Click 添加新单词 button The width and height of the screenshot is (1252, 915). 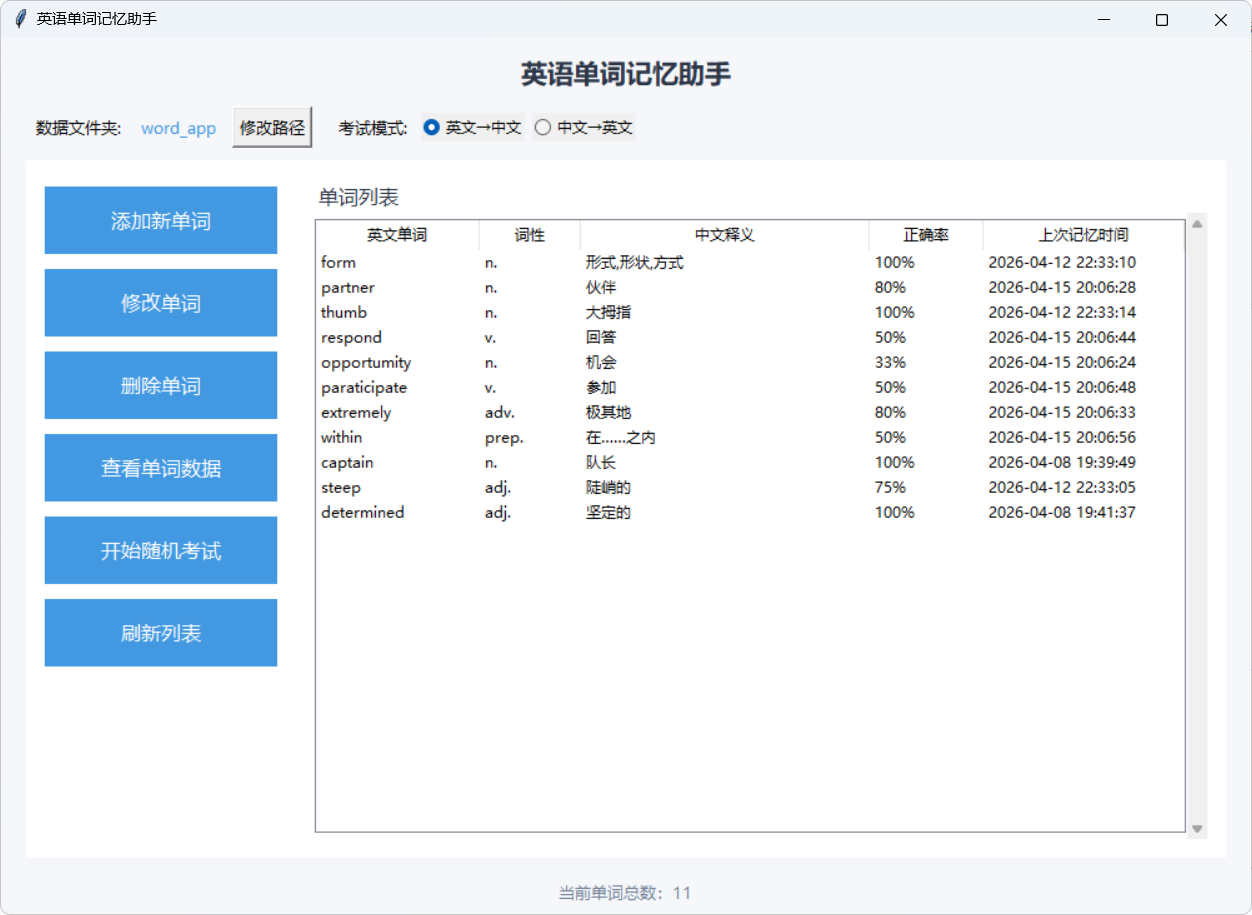pos(161,221)
